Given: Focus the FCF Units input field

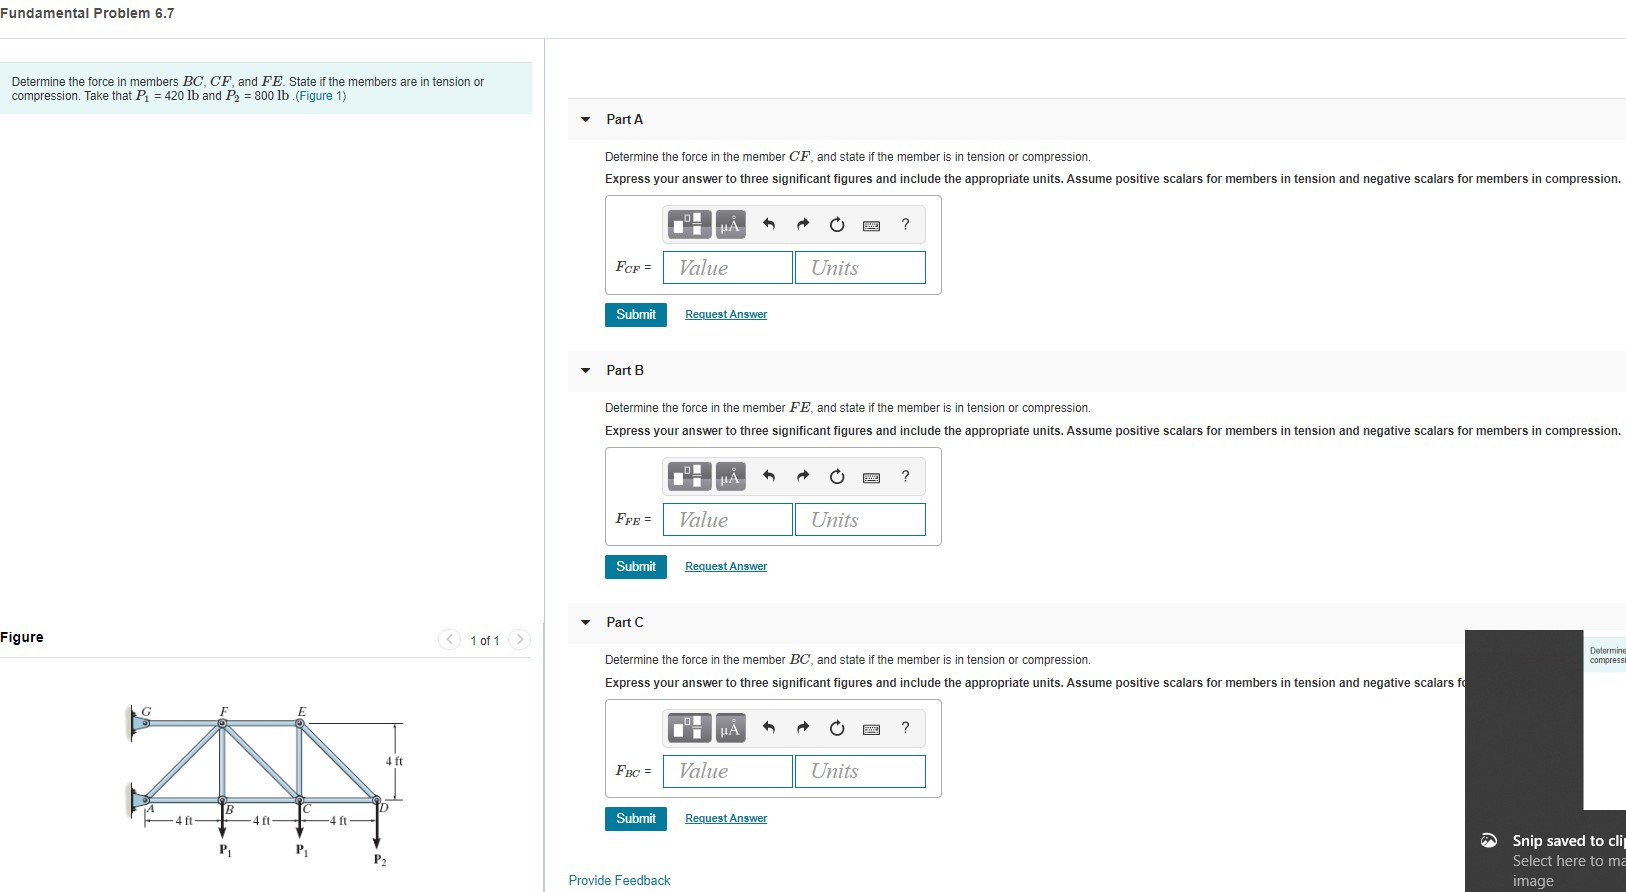Looking at the screenshot, I should click(x=860, y=267).
